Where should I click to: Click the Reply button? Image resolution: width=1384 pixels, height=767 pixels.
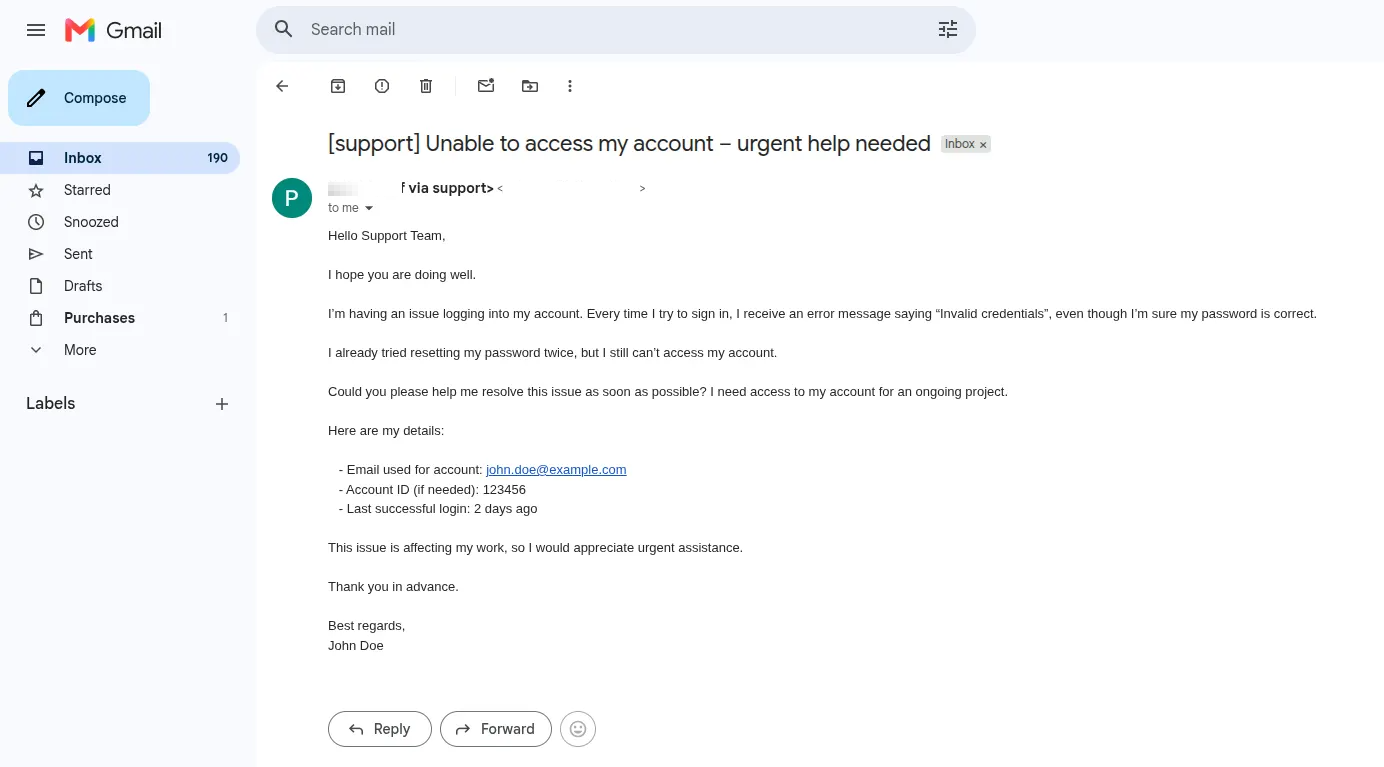click(x=380, y=729)
